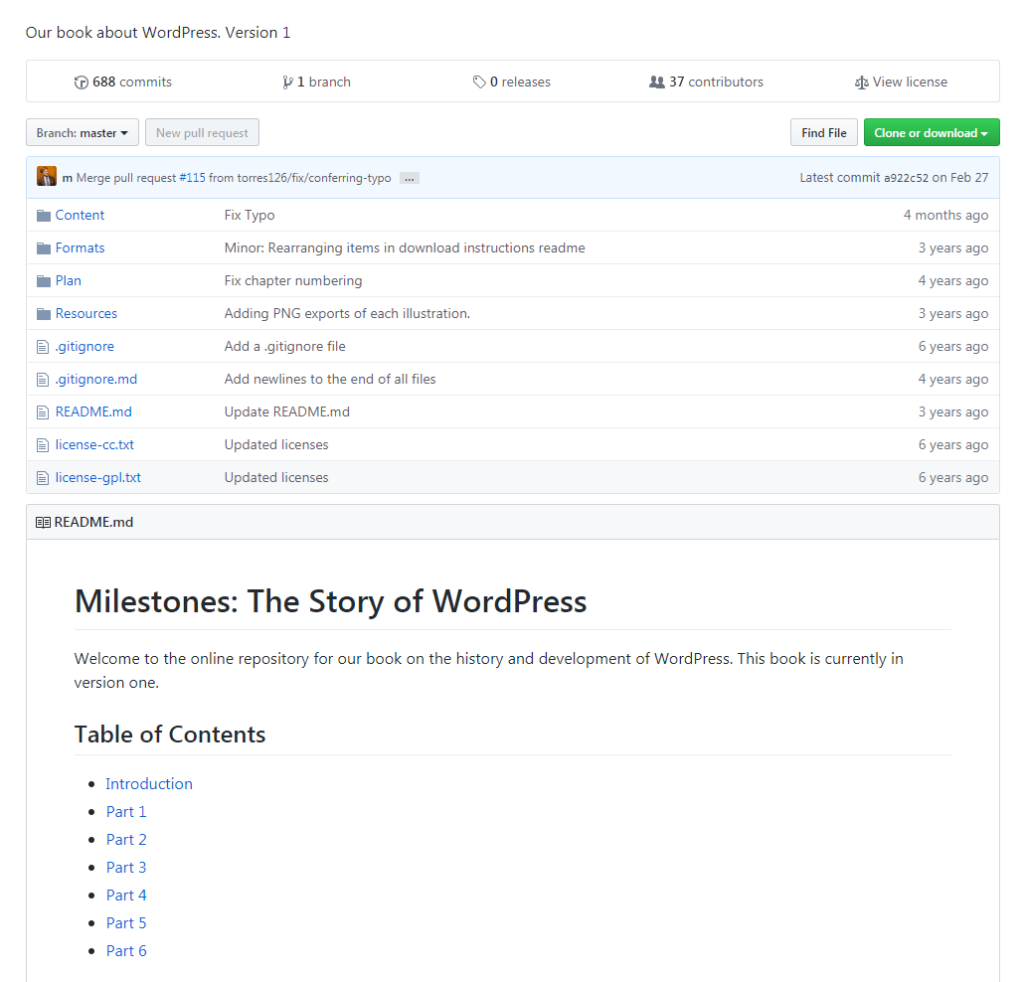Expand the commit message with the ellipsis button
The image size is (1024, 982).
point(409,178)
